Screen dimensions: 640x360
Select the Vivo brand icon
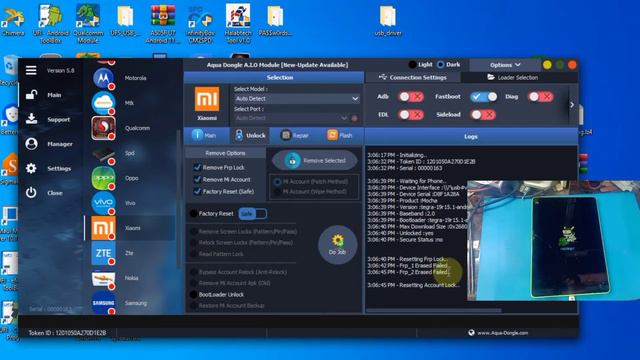pyautogui.click(x=103, y=203)
